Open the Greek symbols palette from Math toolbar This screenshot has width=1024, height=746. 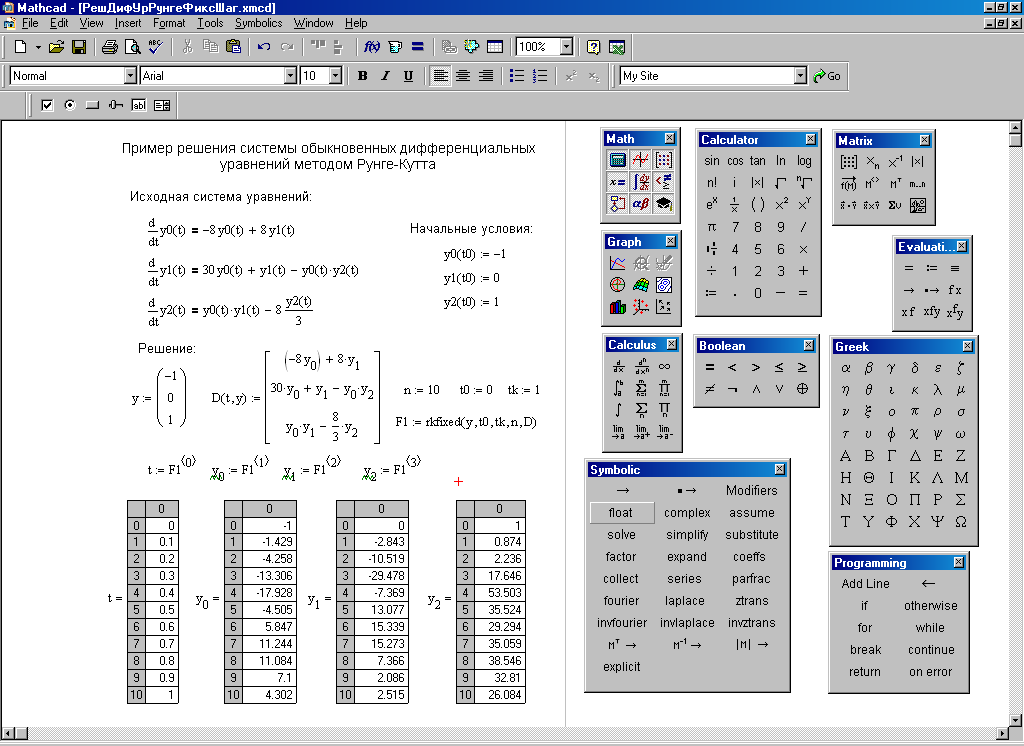click(x=641, y=204)
